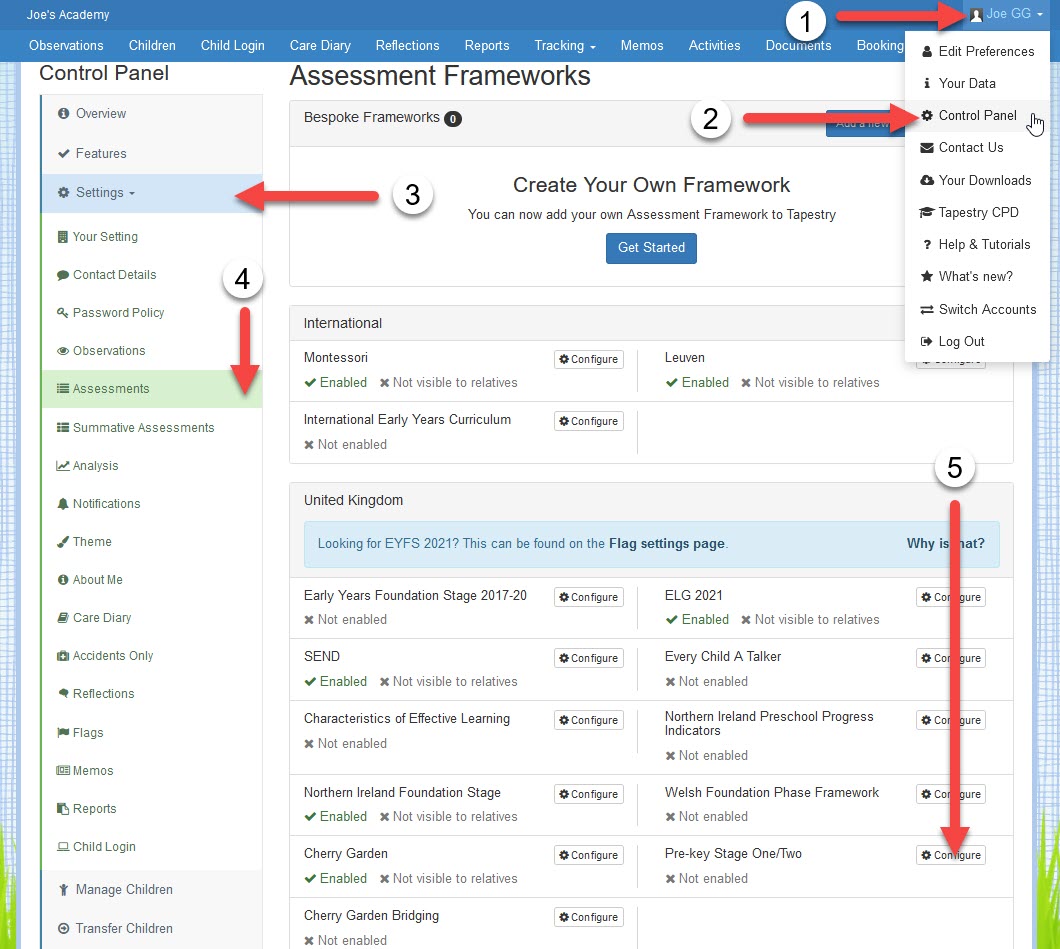
Task: Click the gear icon beside Control Panel
Action: coord(927,116)
